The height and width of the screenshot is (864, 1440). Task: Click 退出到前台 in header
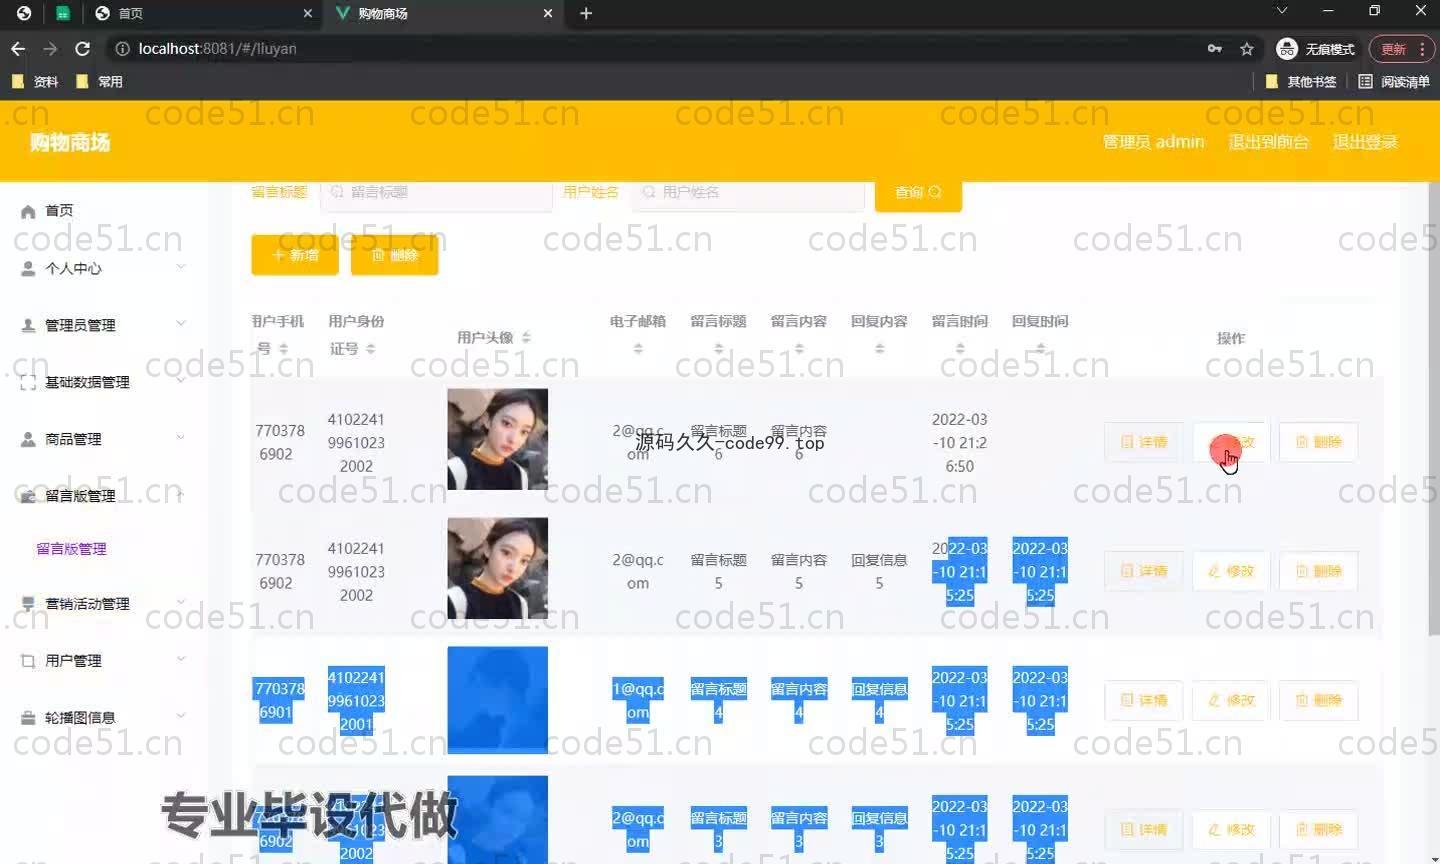pyautogui.click(x=1268, y=141)
